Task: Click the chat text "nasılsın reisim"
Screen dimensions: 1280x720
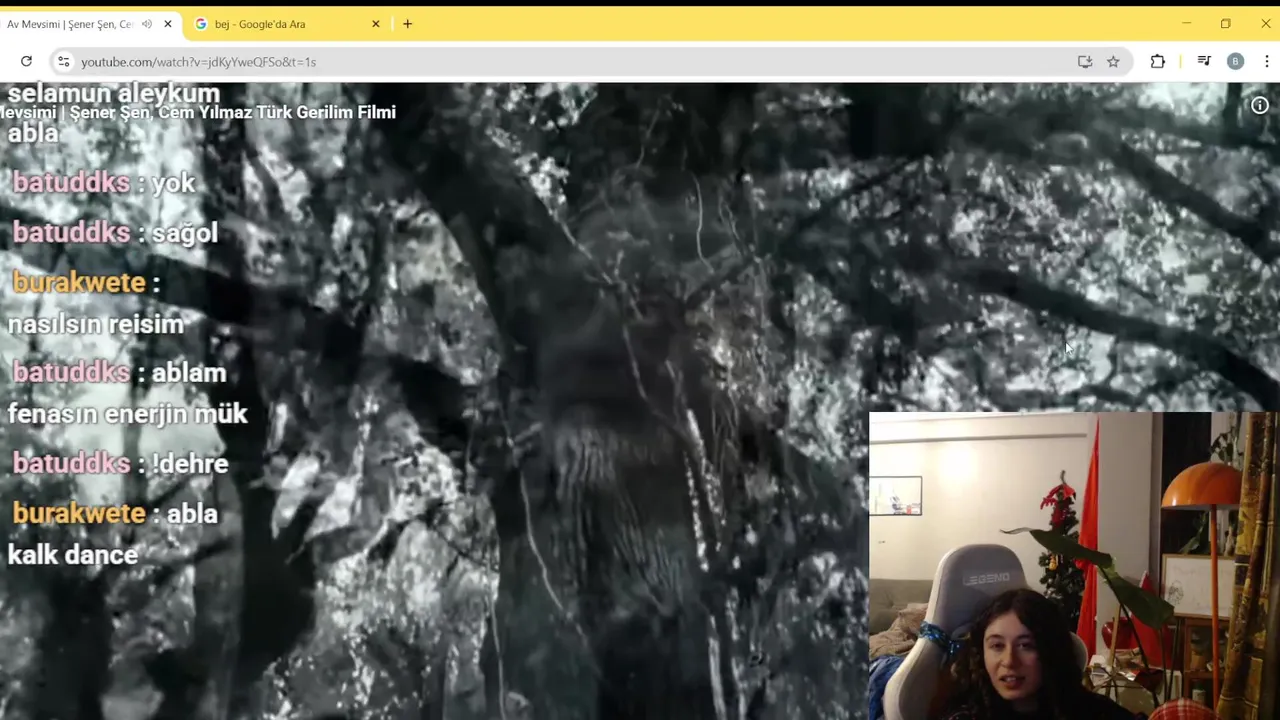Action: click(96, 324)
